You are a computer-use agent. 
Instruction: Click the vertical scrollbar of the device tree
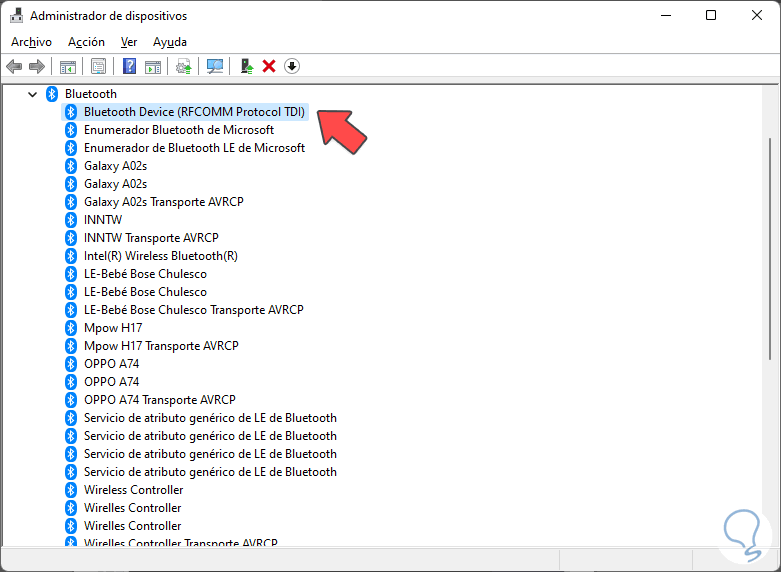click(770, 249)
